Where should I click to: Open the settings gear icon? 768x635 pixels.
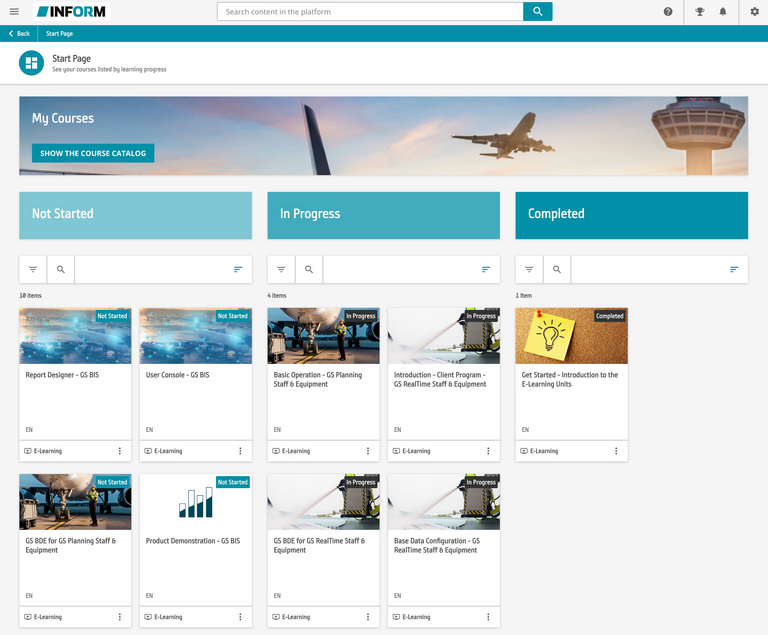click(754, 11)
